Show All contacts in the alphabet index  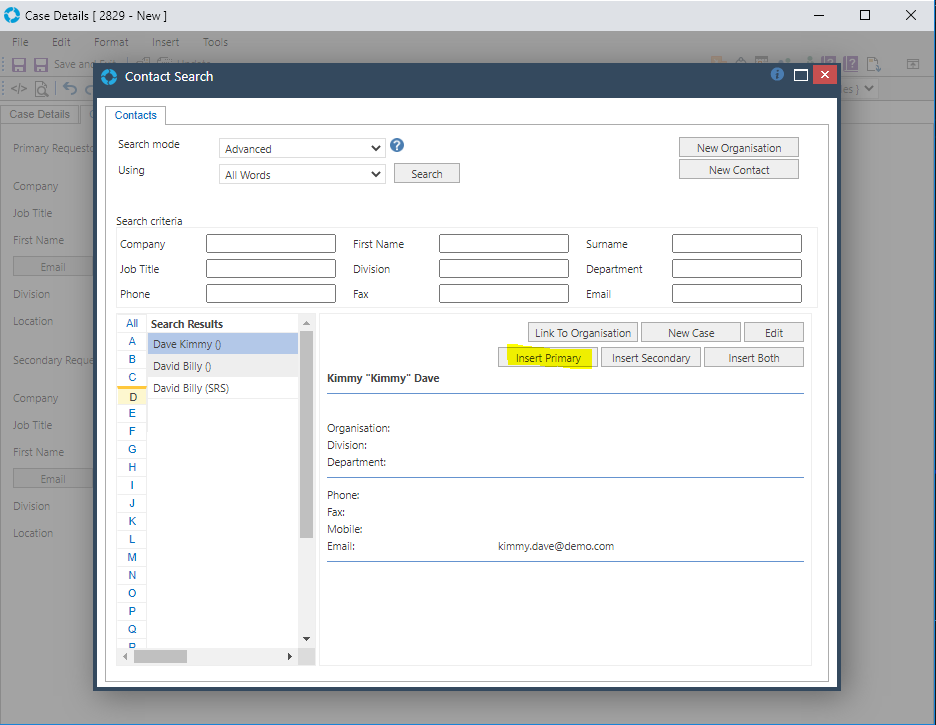point(132,323)
